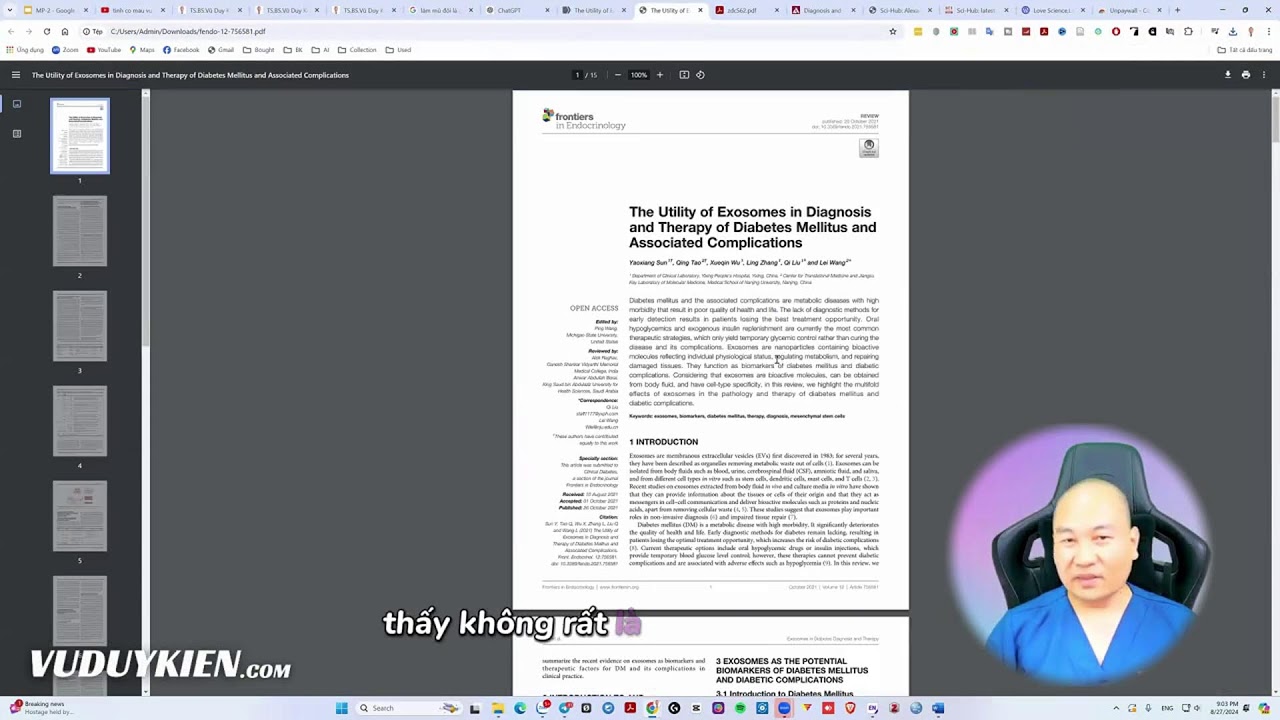This screenshot has height=720, width=1280.
Task: Show hidden system tray icons
Action: point(1116,708)
